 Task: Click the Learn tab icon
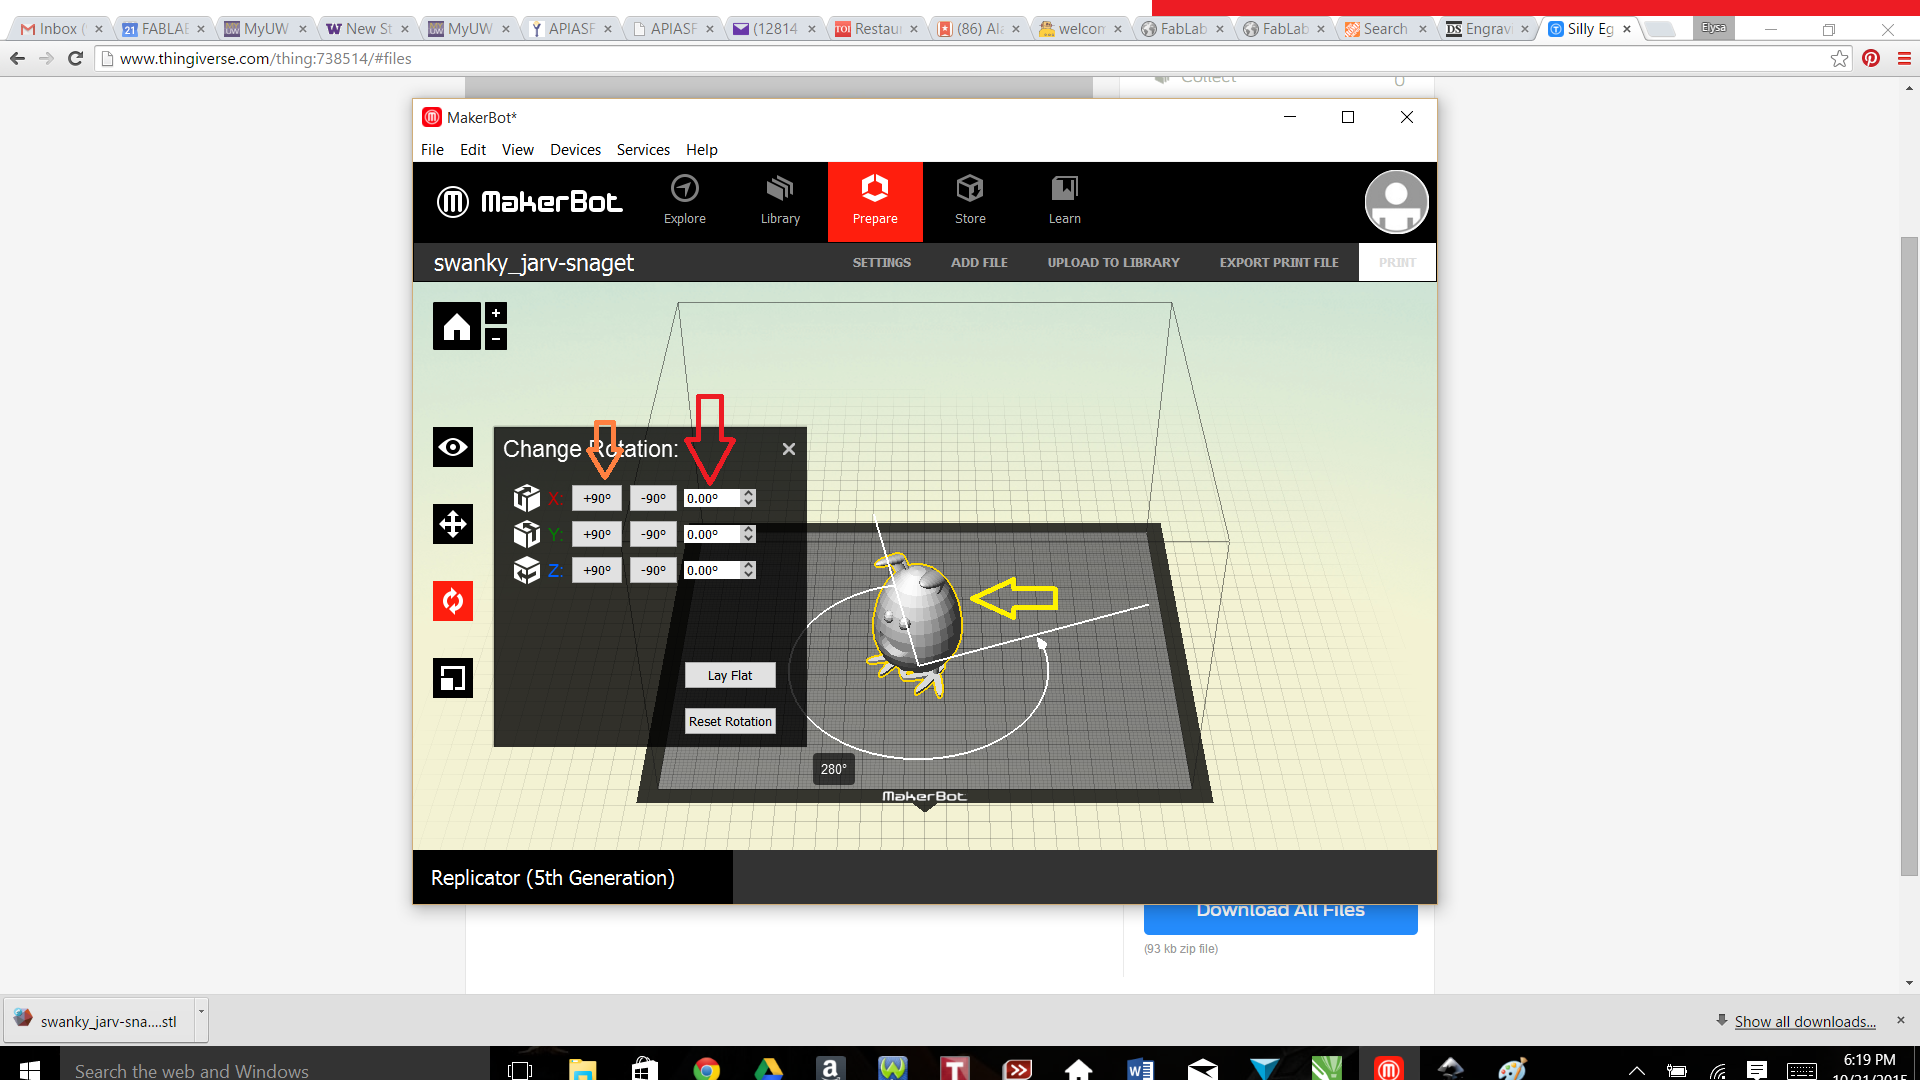[x=1065, y=200]
